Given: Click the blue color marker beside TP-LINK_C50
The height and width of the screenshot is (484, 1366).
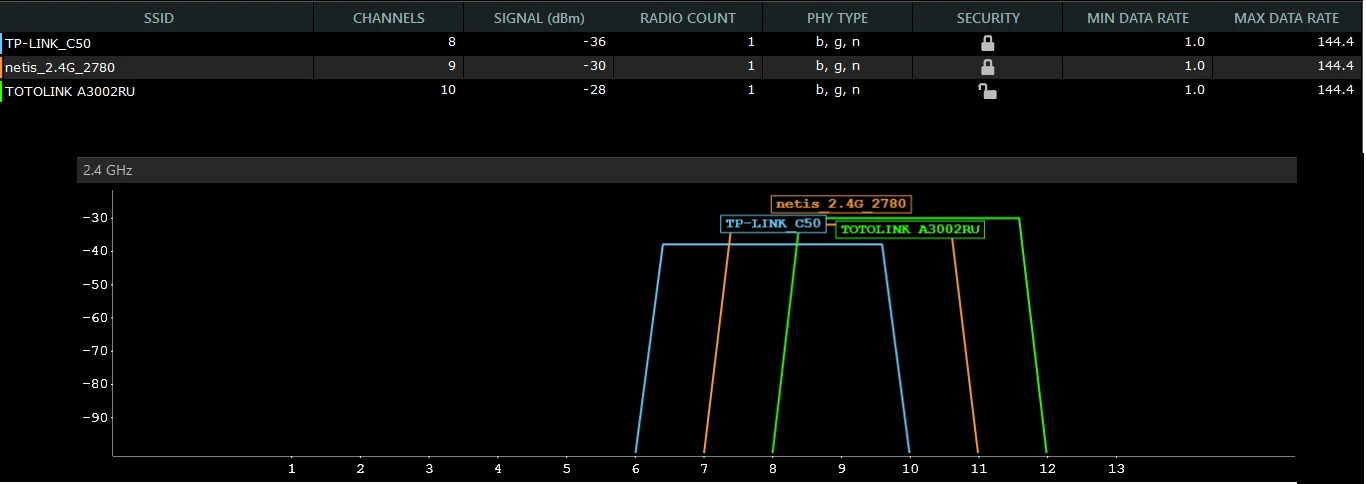Looking at the screenshot, I should click(1, 43).
